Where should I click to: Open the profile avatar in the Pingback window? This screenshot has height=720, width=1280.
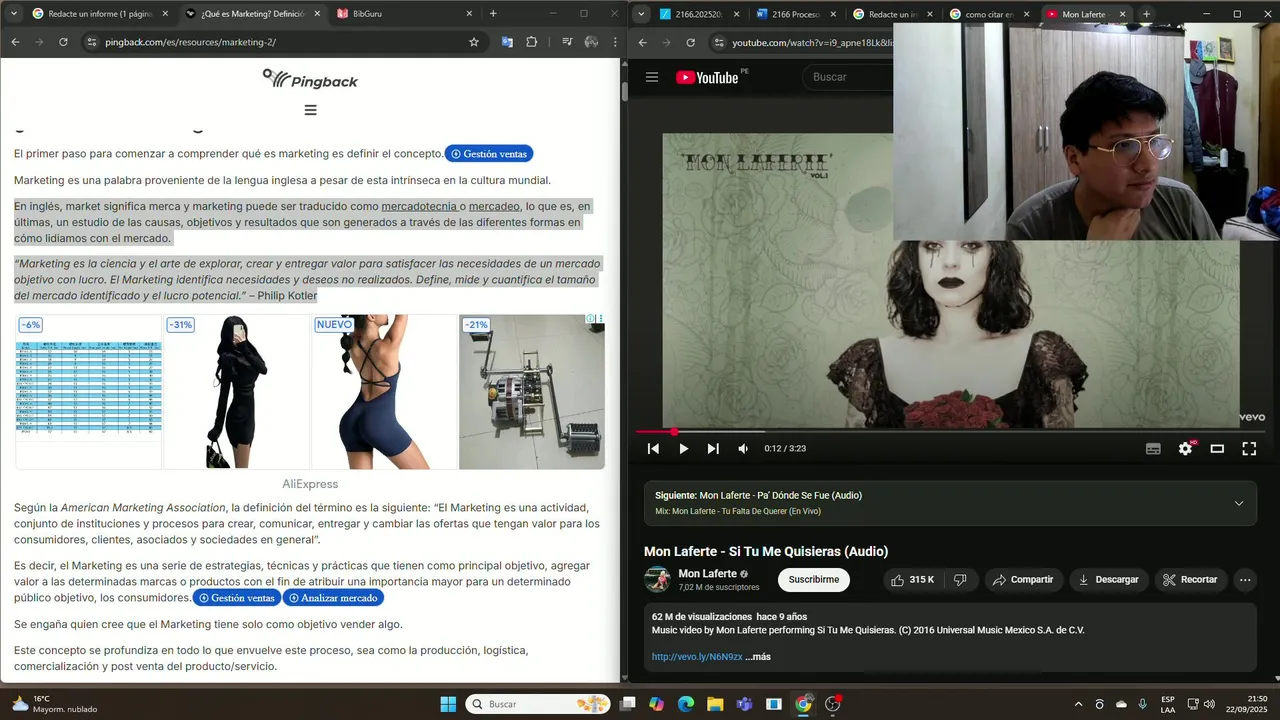[591, 42]
